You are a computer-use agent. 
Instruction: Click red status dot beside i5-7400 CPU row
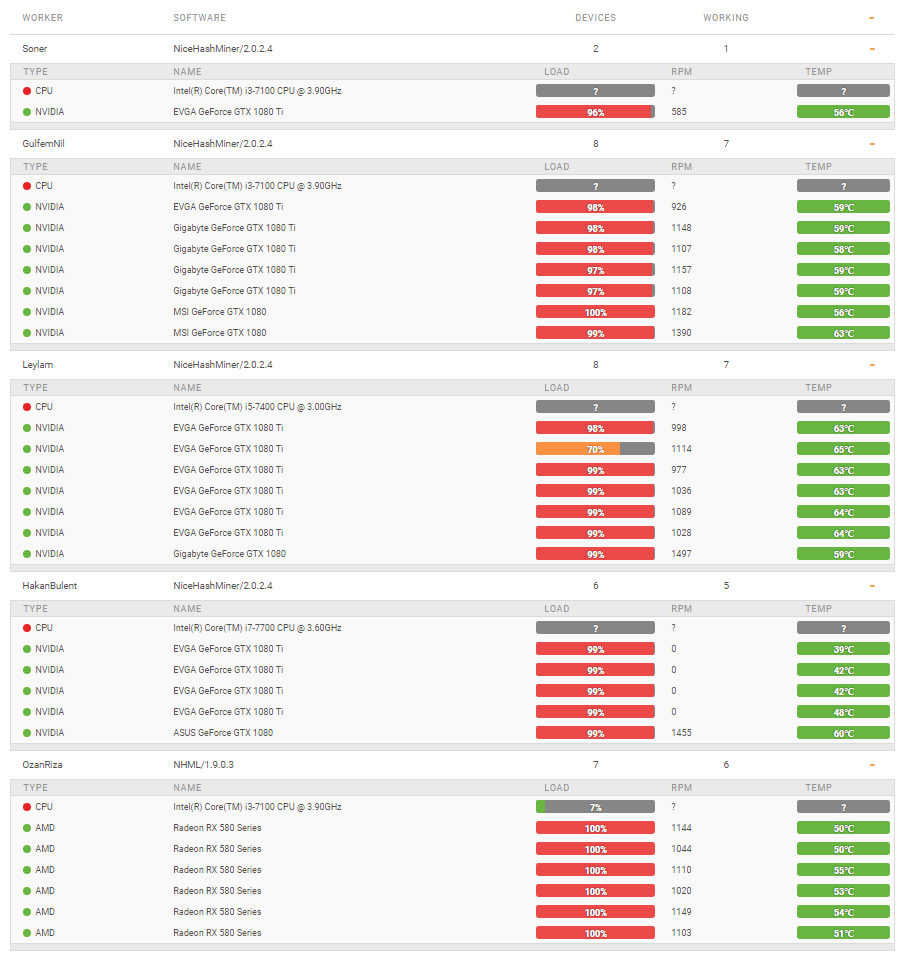[27, 407]
